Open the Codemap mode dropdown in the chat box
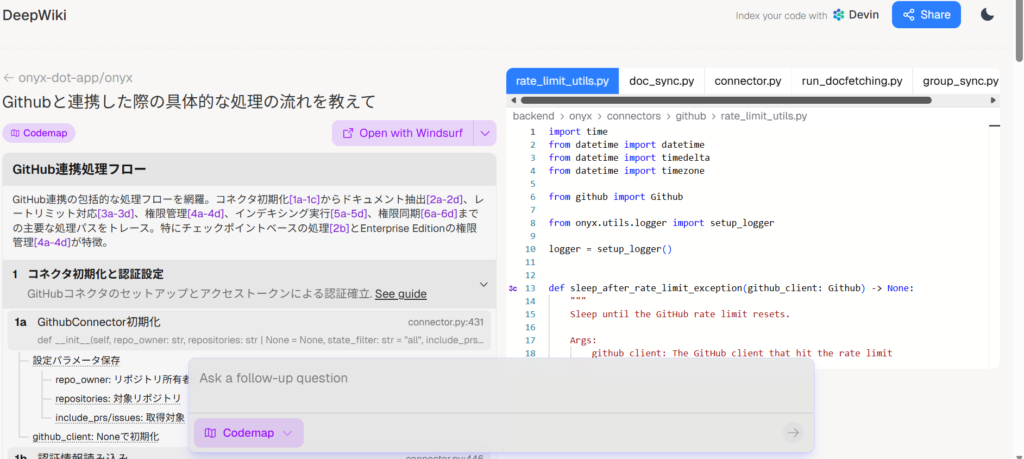This screenshot has height=459, width=1024. pos(249,433)
